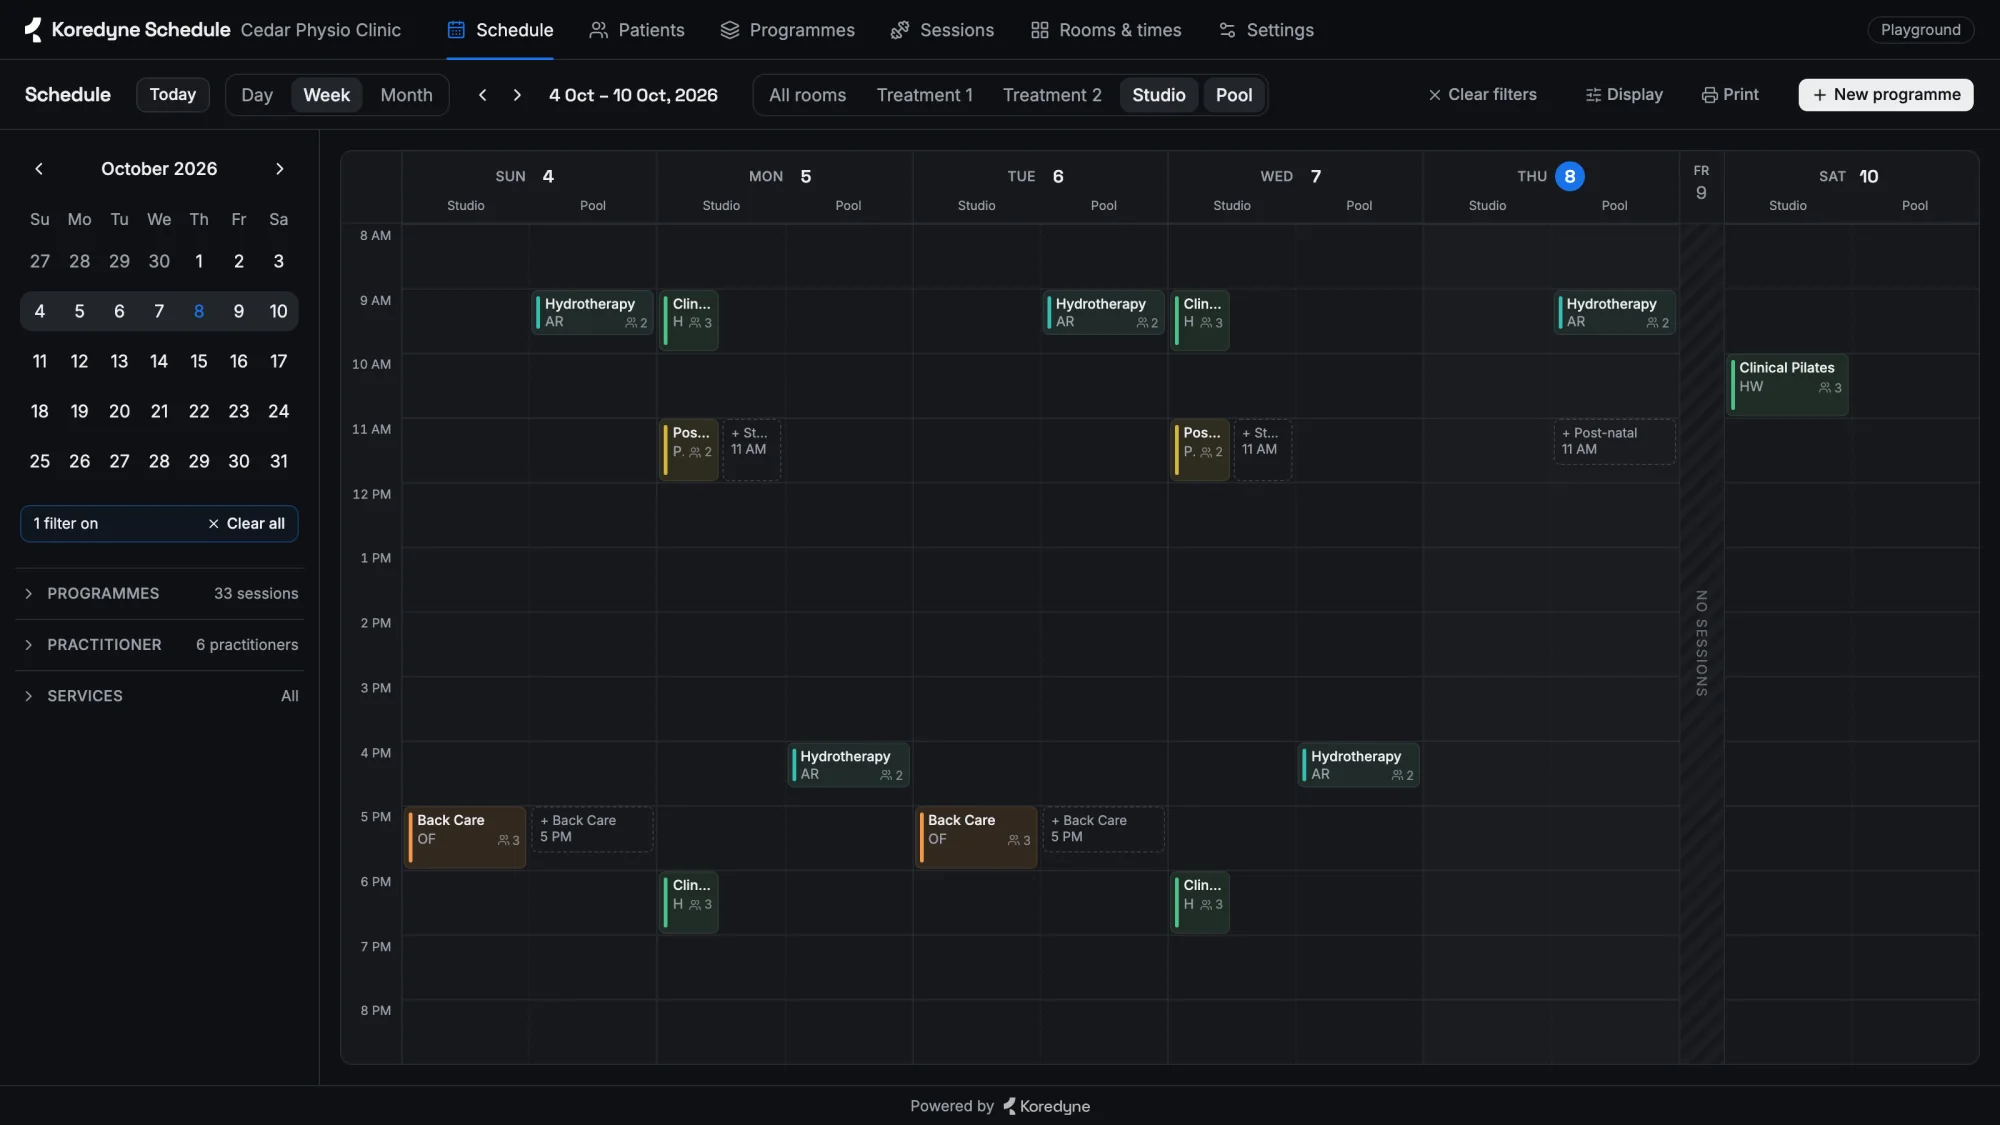This screenshot has height=1125, width=2000.
Task: Toggle the Studio room filter
Action: click(1158, 95)
